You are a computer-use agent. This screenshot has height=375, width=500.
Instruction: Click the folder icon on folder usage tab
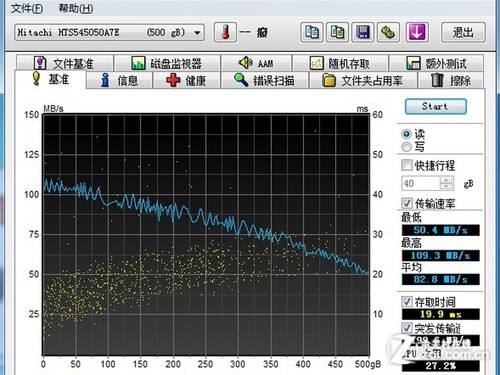pos(329,80)
